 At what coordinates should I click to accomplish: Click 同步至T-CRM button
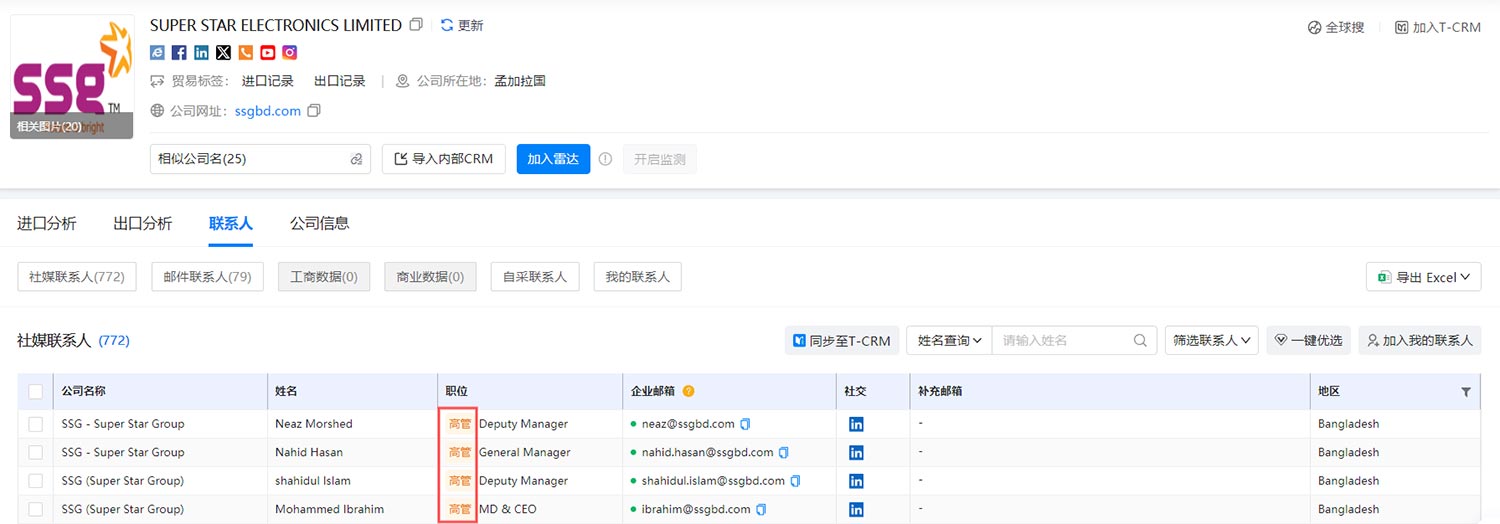[842, 340]
